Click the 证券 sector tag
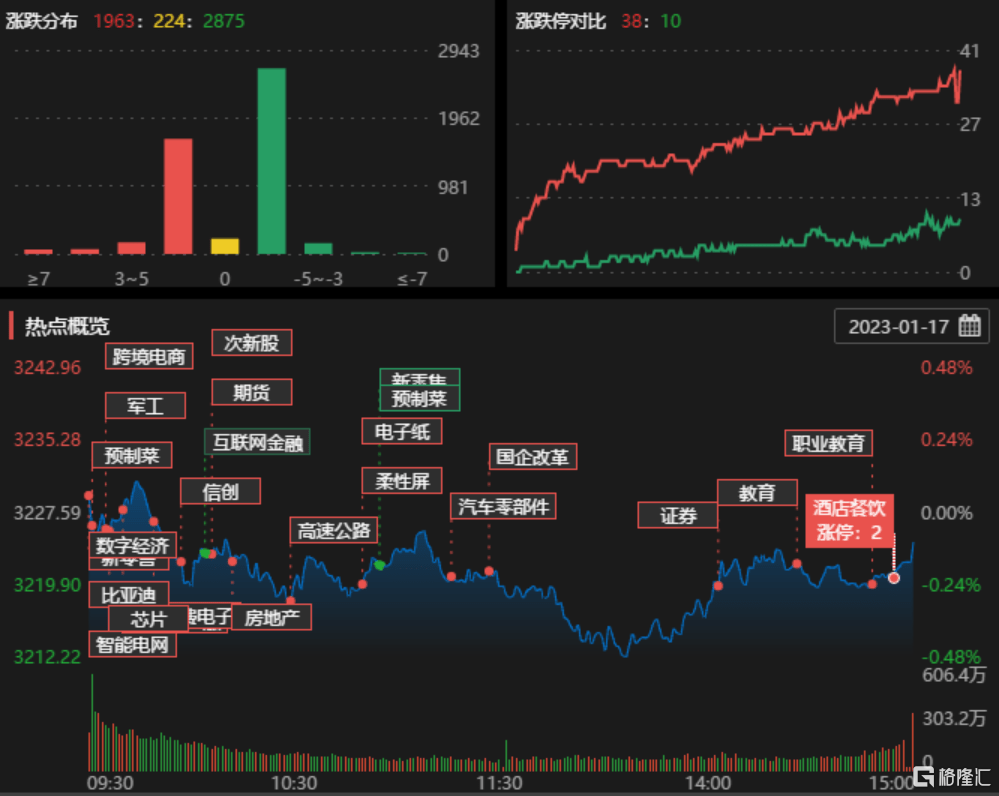The image size is (999, 796). pos(677,516)
